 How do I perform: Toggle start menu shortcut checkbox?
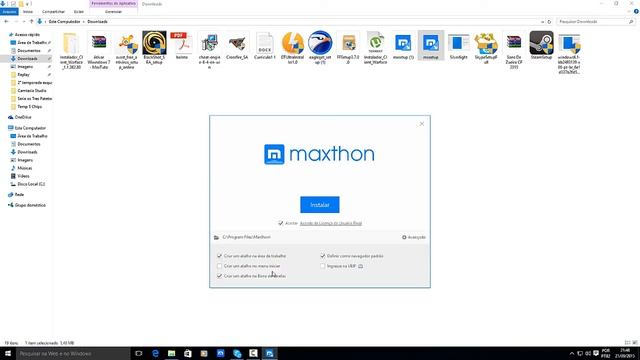point(220,266)
